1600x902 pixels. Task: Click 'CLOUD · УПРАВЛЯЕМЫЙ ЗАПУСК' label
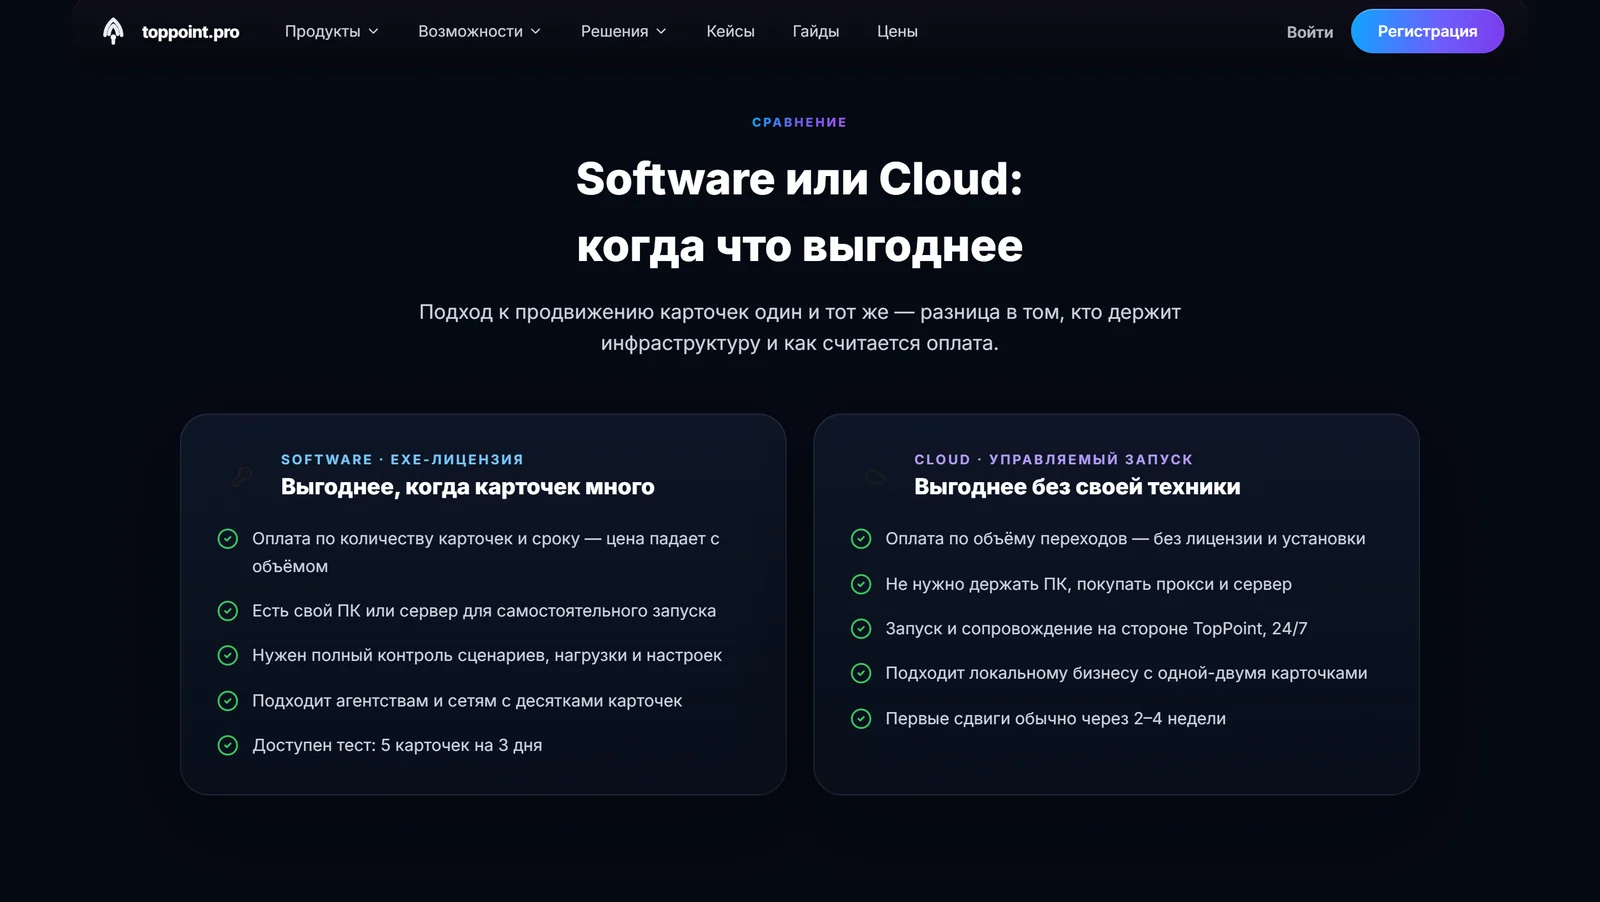(x=1053, y=459)
